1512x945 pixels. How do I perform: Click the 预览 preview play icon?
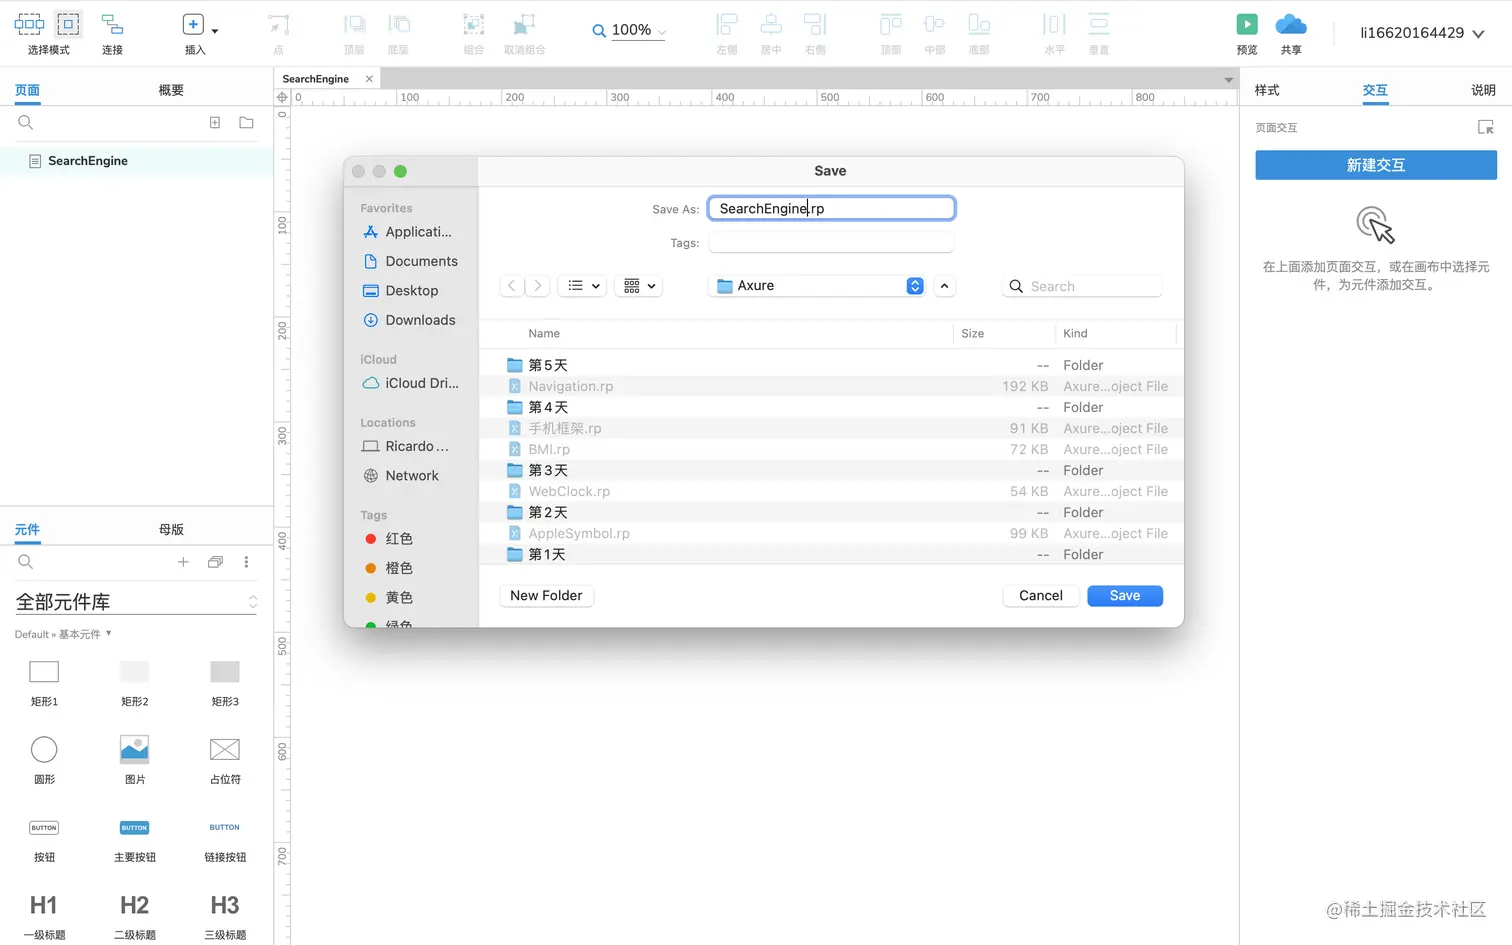pyautogui.click(x=1247, y=24)
